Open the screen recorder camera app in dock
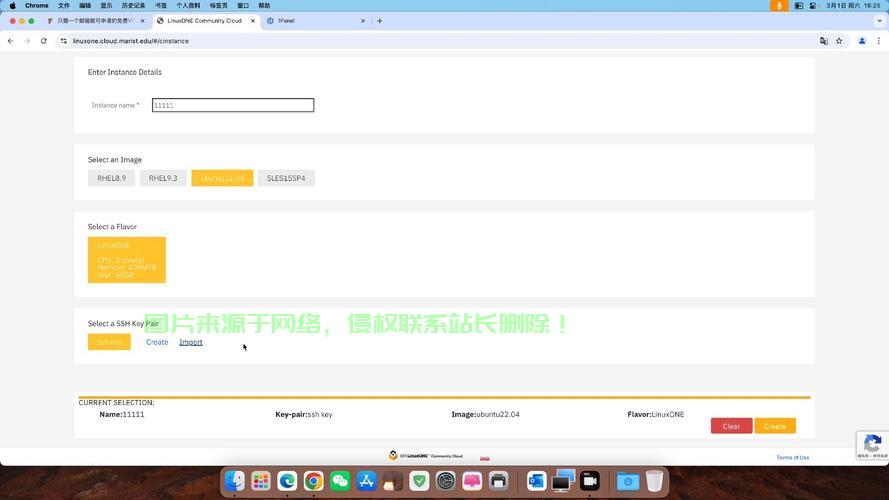Screen dimensions: 889x500 [x=590, y=481]
